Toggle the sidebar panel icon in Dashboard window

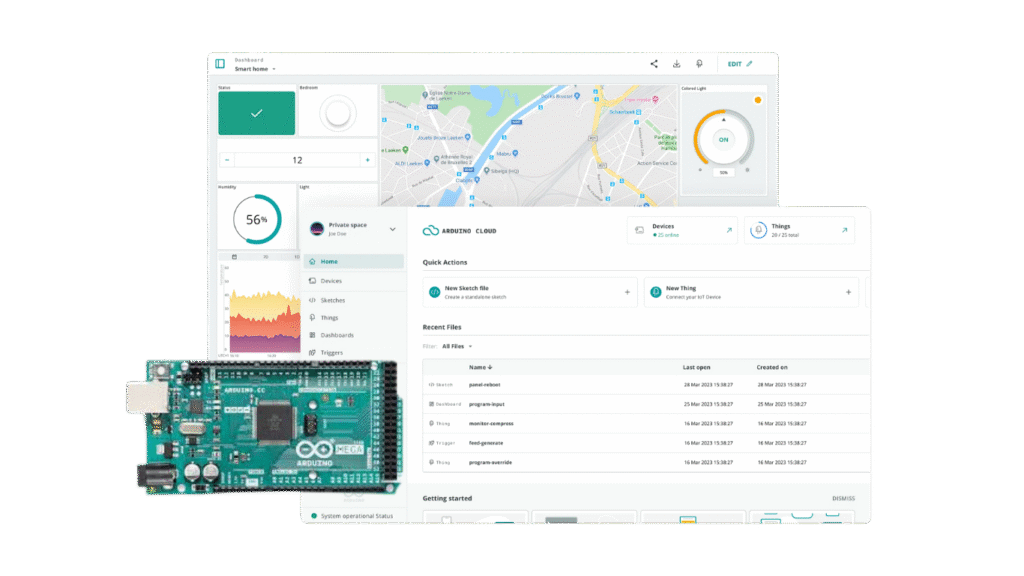tap(220, 64)
